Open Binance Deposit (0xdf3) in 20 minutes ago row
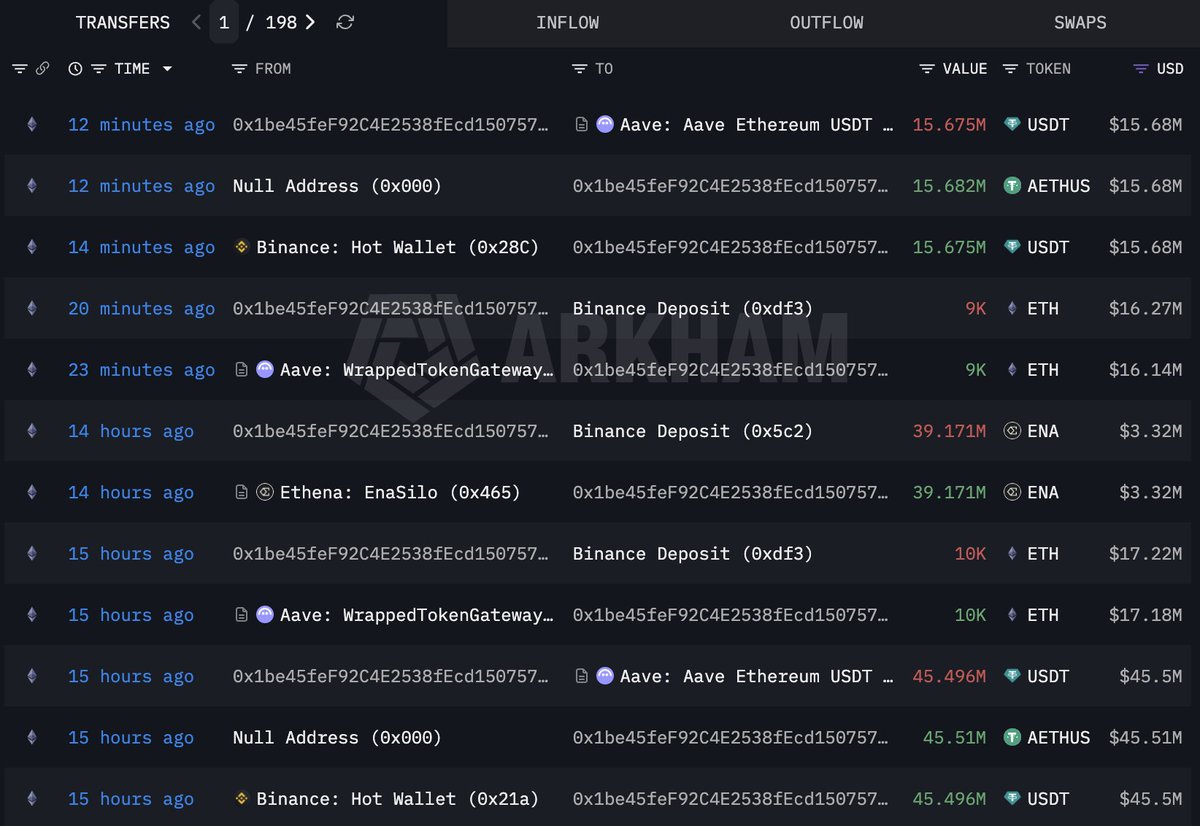Viewport: 1200px width, 826px height. (x=693, y=308)
